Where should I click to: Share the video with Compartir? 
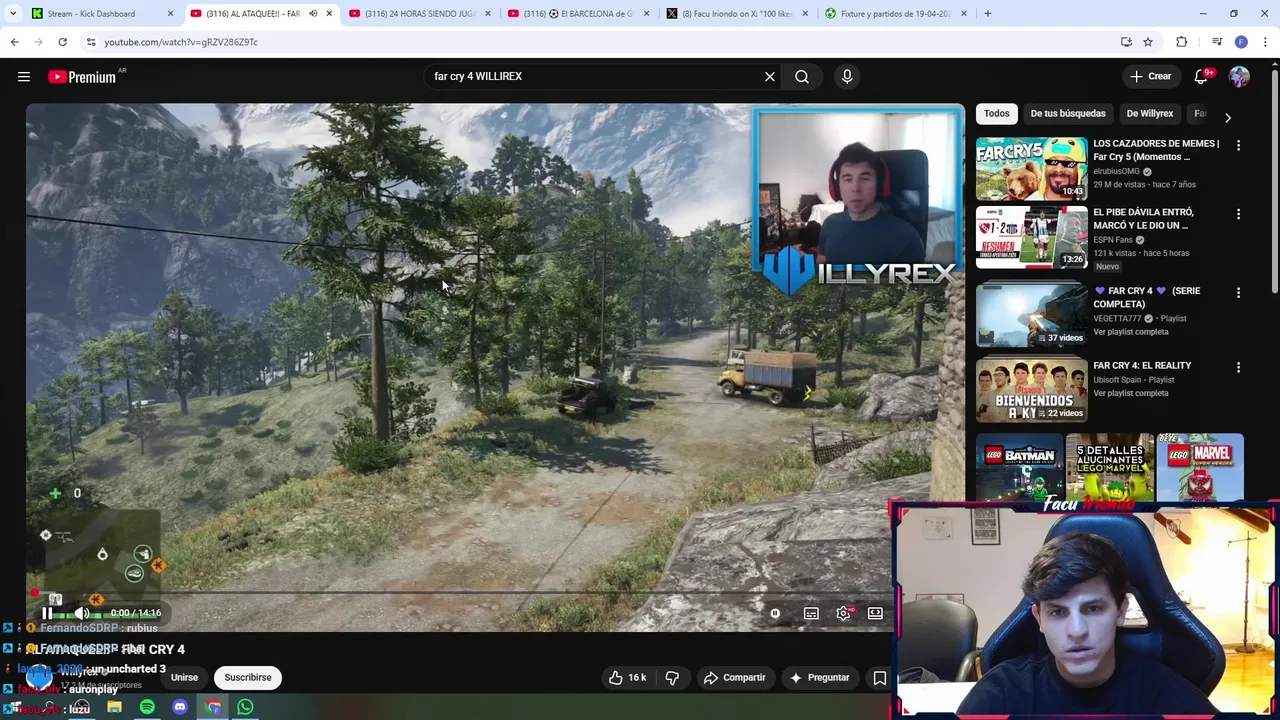[x=734, y=678]
